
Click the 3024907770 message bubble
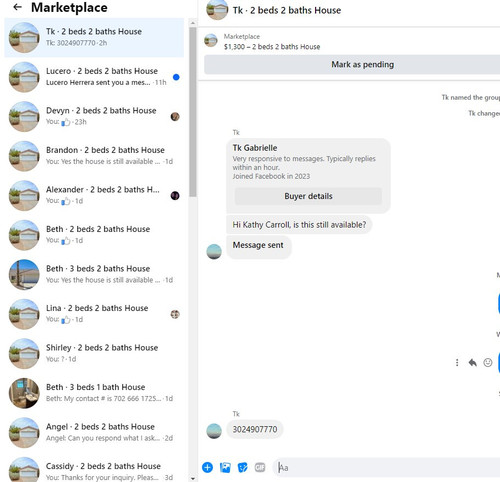[x=255, y=429]
